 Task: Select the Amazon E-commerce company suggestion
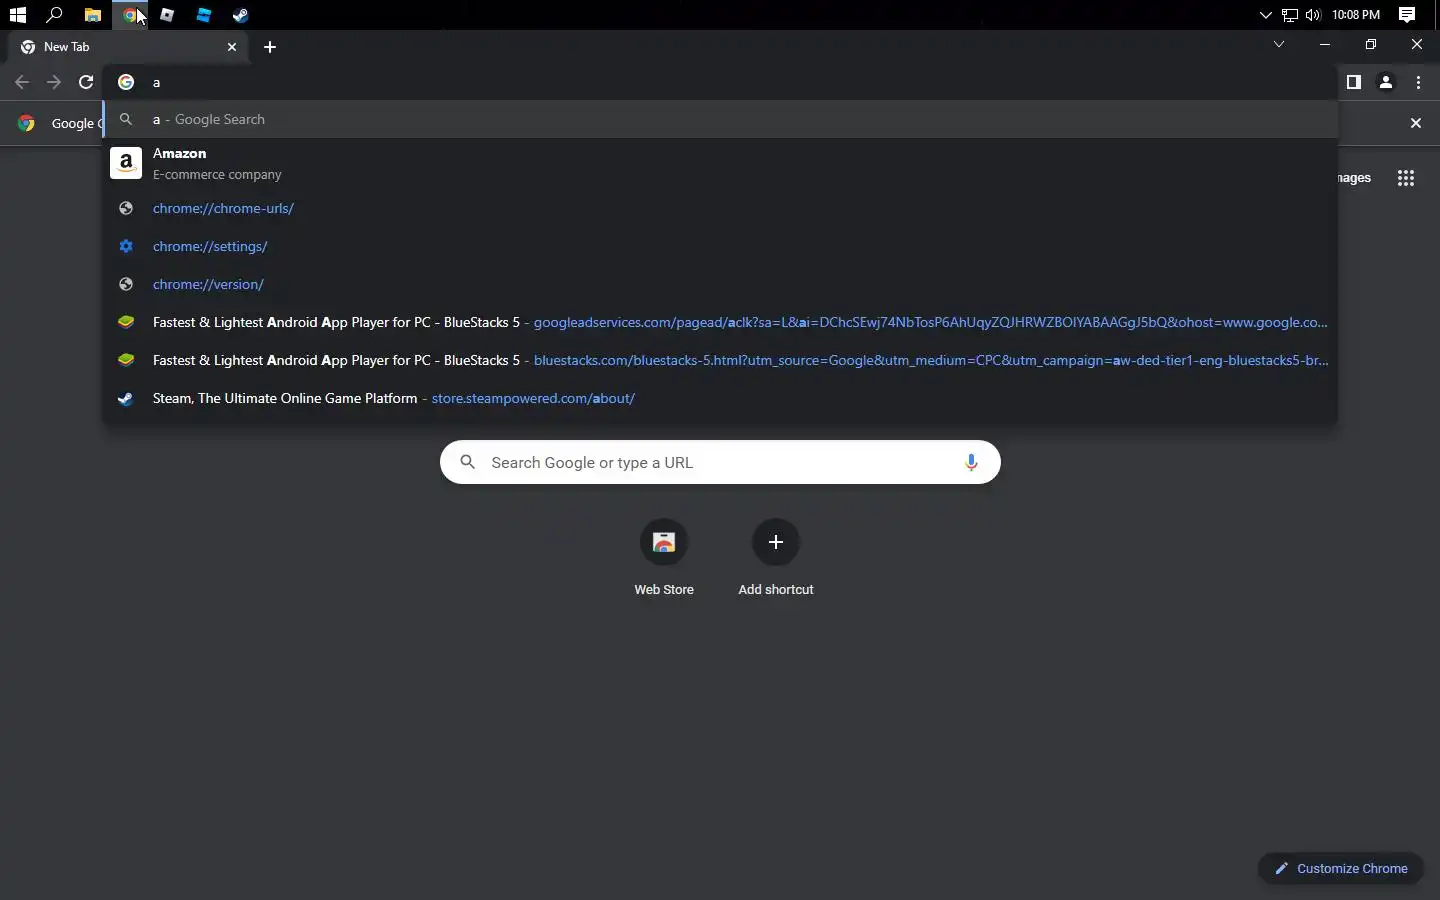pyautogui.click(x=720, y=163)
